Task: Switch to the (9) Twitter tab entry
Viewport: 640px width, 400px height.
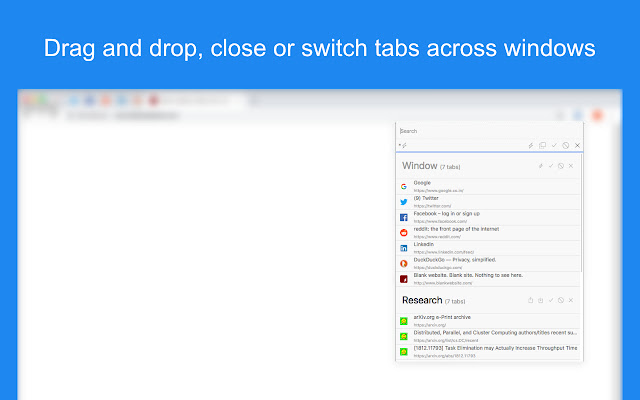Action: coord(488,202)
